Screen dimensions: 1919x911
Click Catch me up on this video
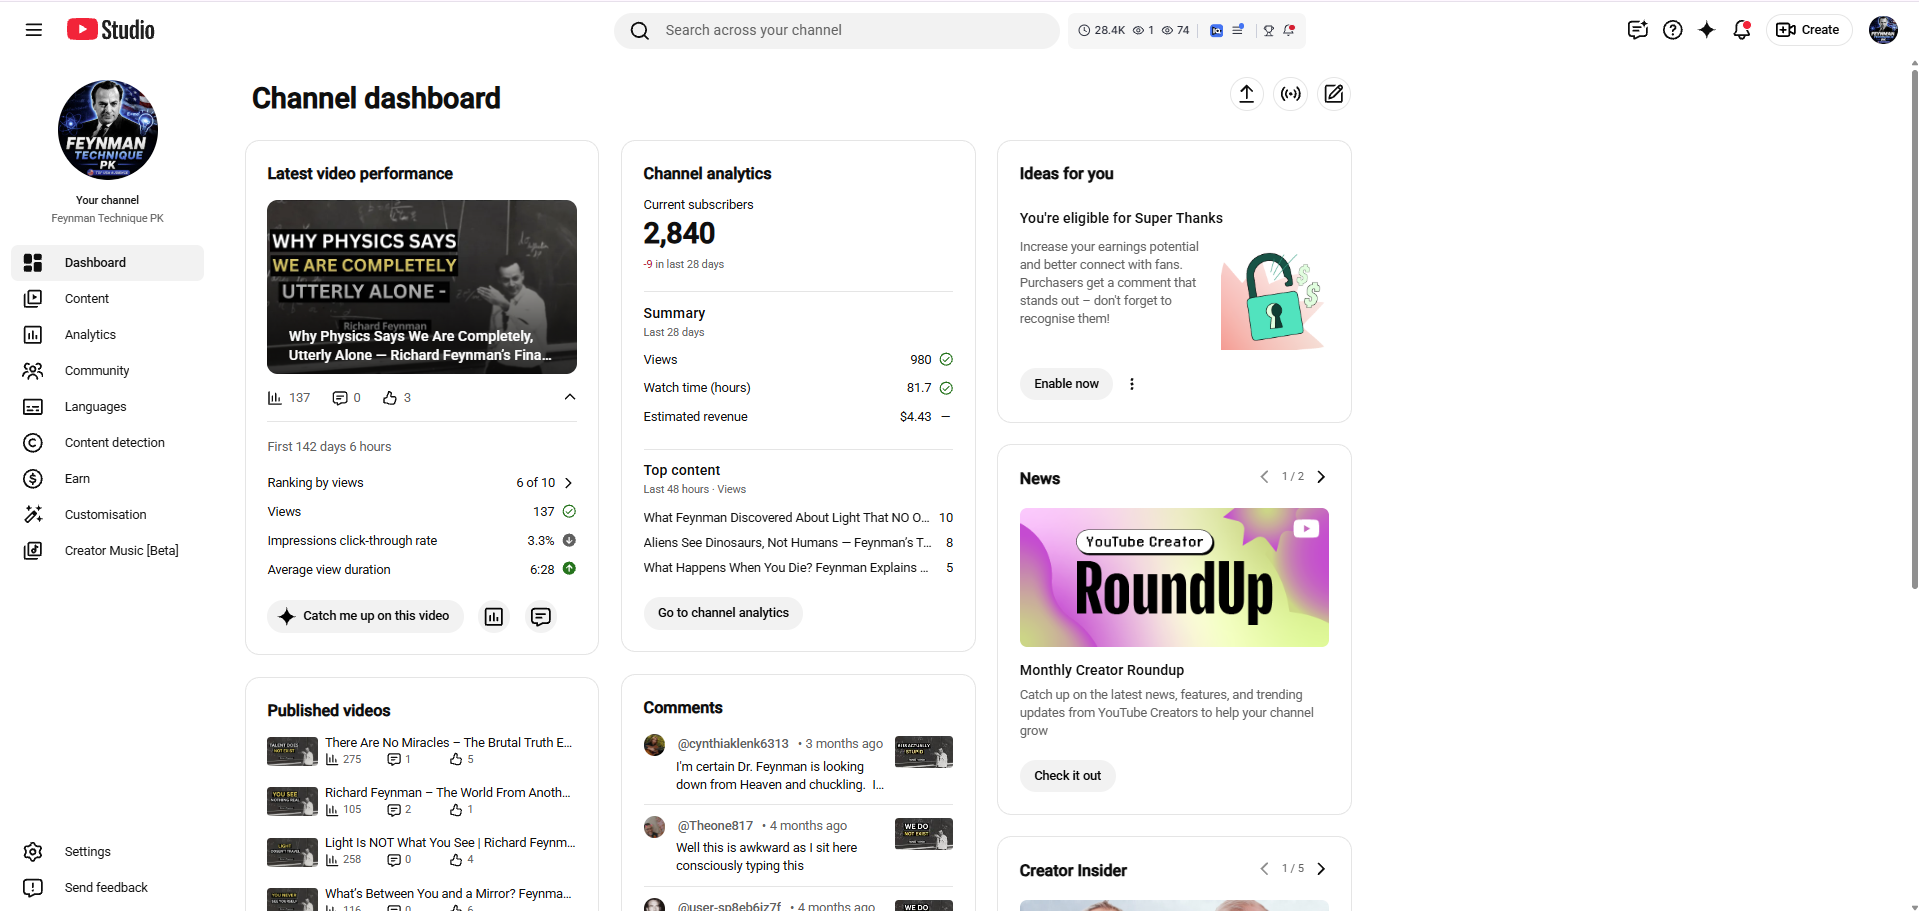tap(365, 616)
